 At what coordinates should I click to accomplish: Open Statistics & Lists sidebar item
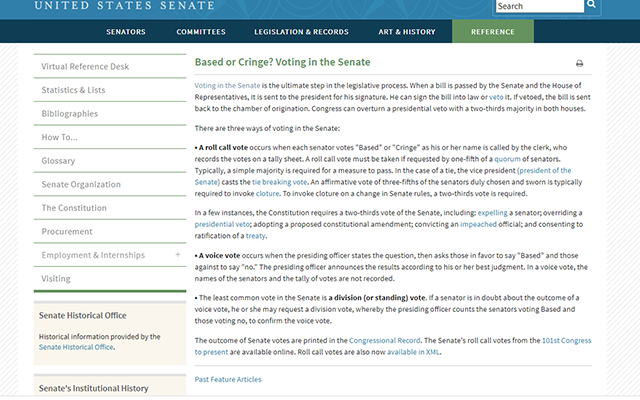point(110,90)
